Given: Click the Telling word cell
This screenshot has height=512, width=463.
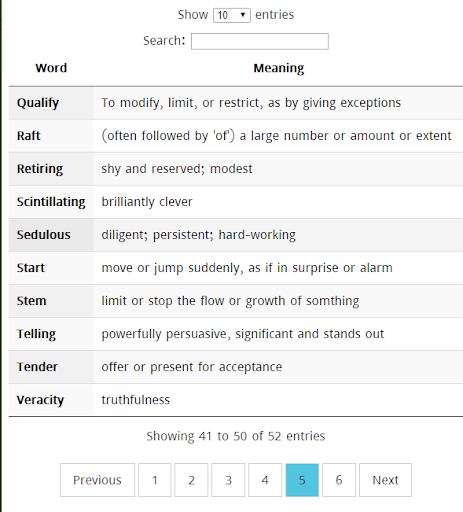Looking at the screenshot, I should click(x=51, y=334).
